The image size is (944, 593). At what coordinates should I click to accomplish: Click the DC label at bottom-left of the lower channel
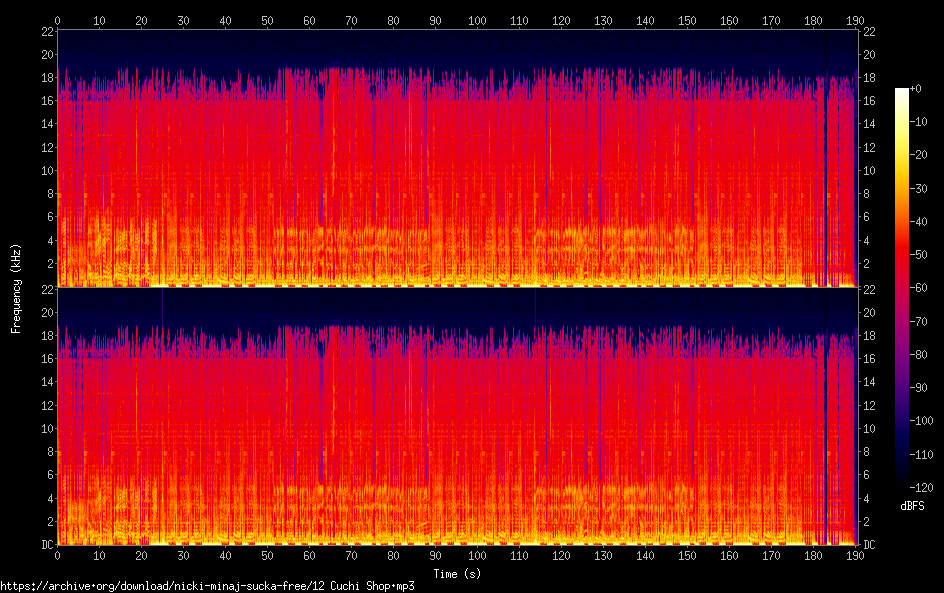click(46, 545)
